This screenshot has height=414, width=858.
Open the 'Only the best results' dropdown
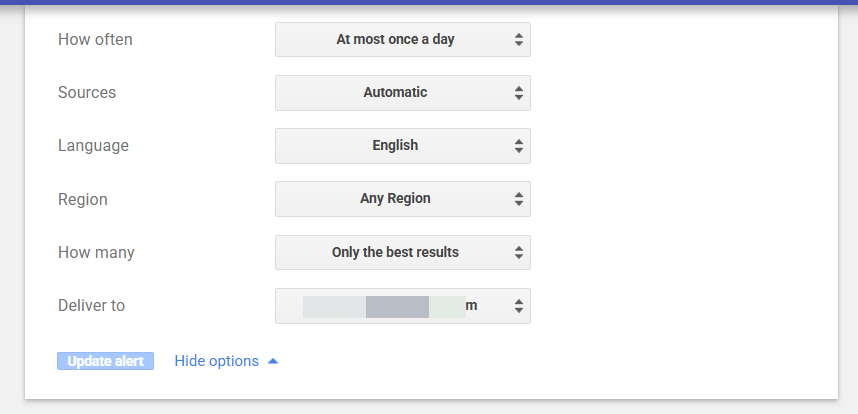click(x=396, y=253)
